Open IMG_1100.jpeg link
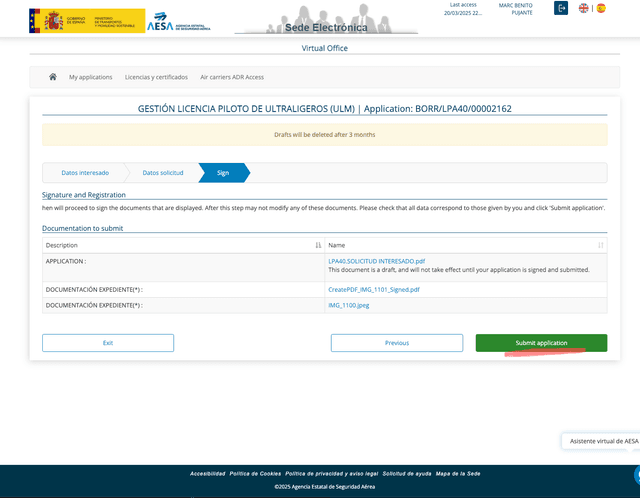Screen dimensions: 640x498 (x=349, y=305)
